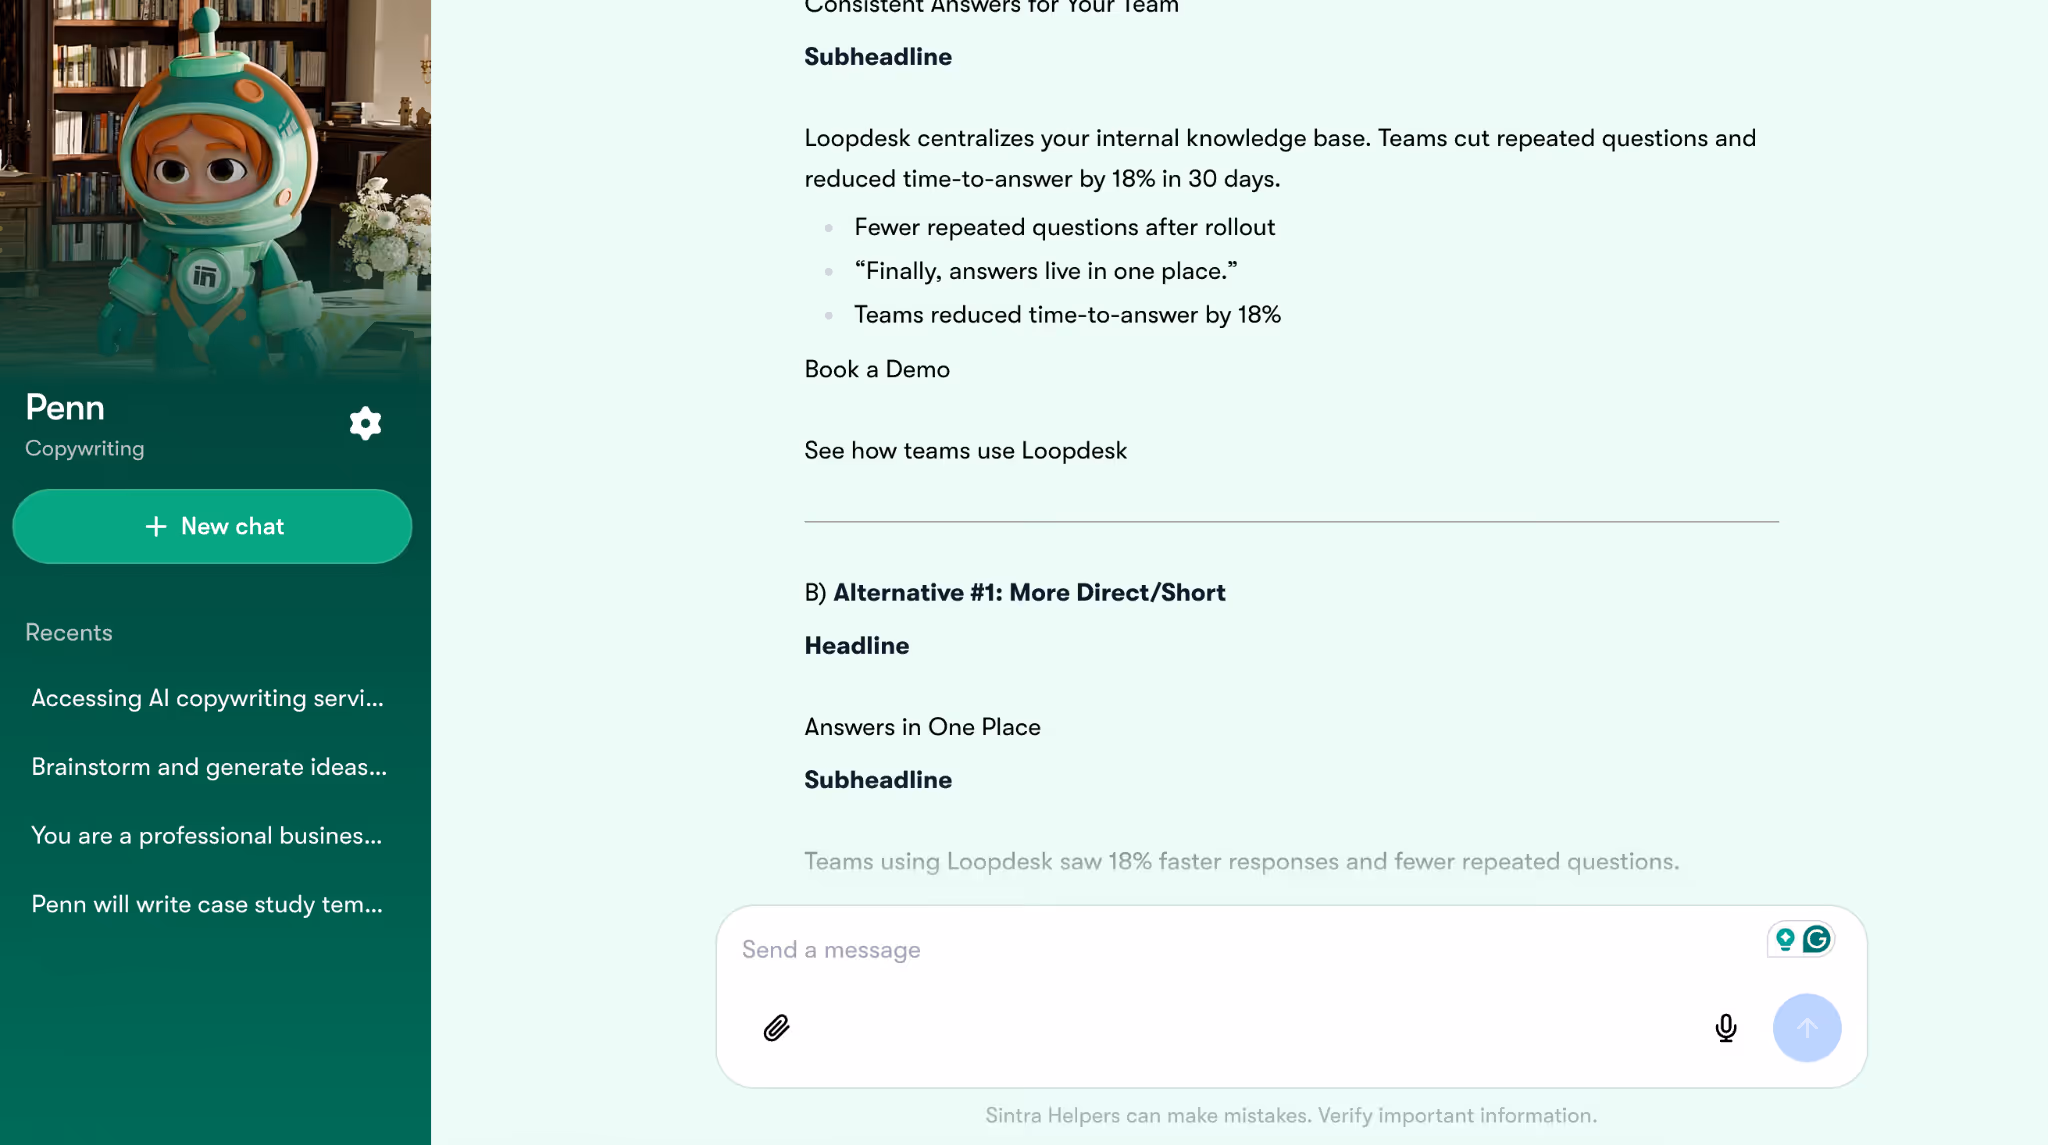Click the Recents section label
This screenshot has height=1145, width=2048.
[x=69, y=633]
